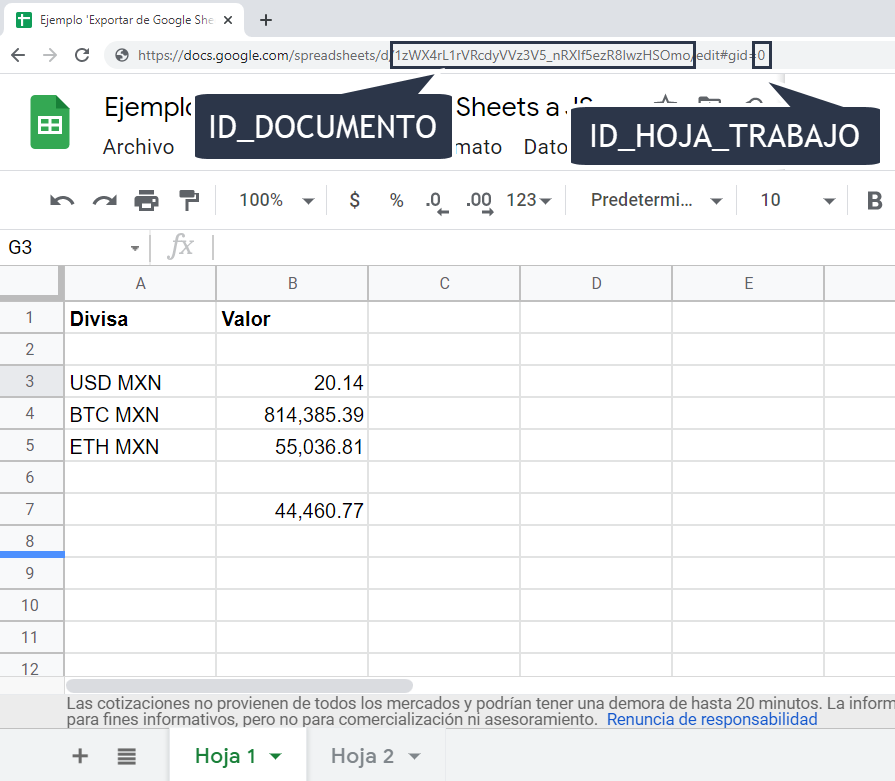Select row 7 header

coord(31,509)
